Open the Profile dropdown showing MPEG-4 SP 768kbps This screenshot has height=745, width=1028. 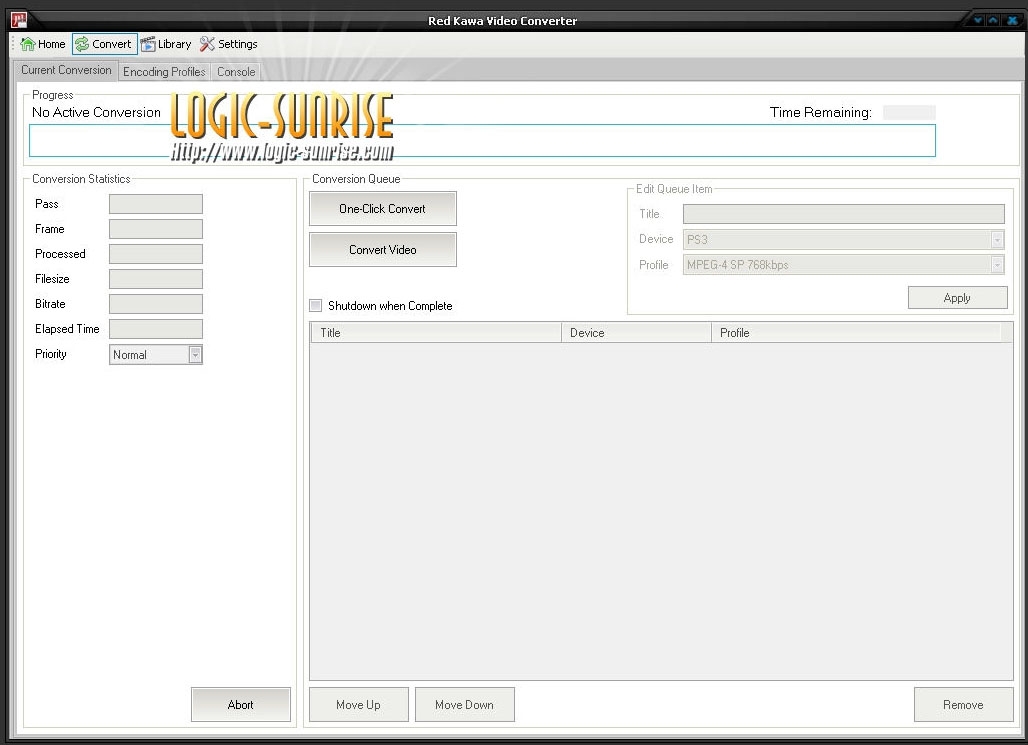click(x=844, y=264)
